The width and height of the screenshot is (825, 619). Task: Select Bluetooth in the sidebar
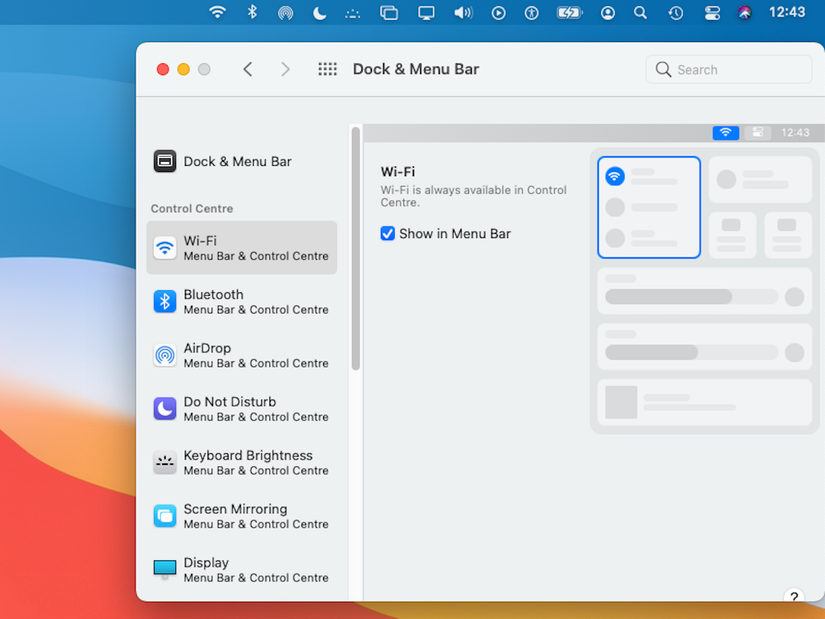[x=241, y=301]
